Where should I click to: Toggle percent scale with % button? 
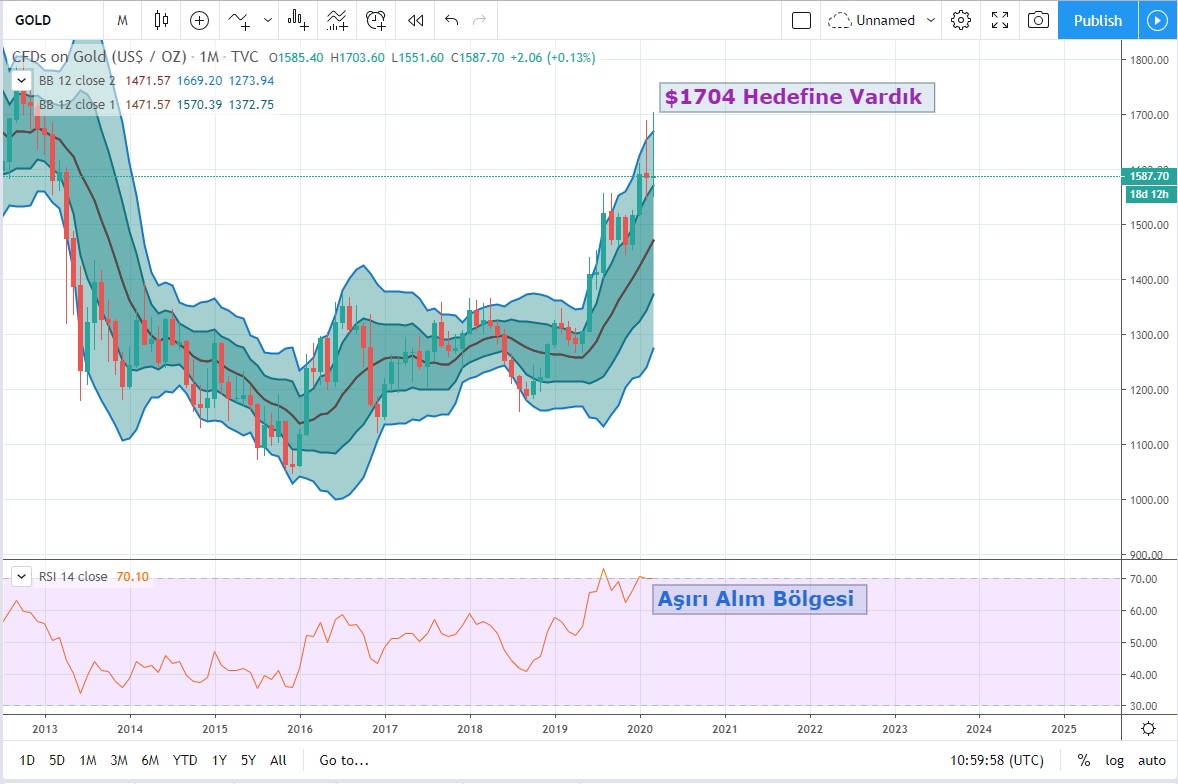pos(1083,760)
